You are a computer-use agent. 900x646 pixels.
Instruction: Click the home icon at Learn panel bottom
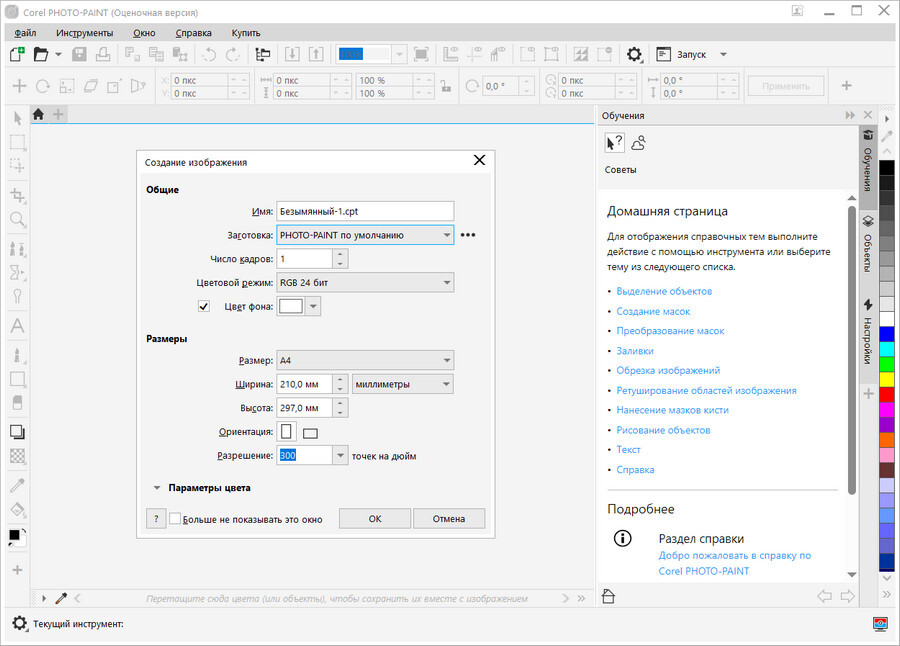click(x=608, y=596)
